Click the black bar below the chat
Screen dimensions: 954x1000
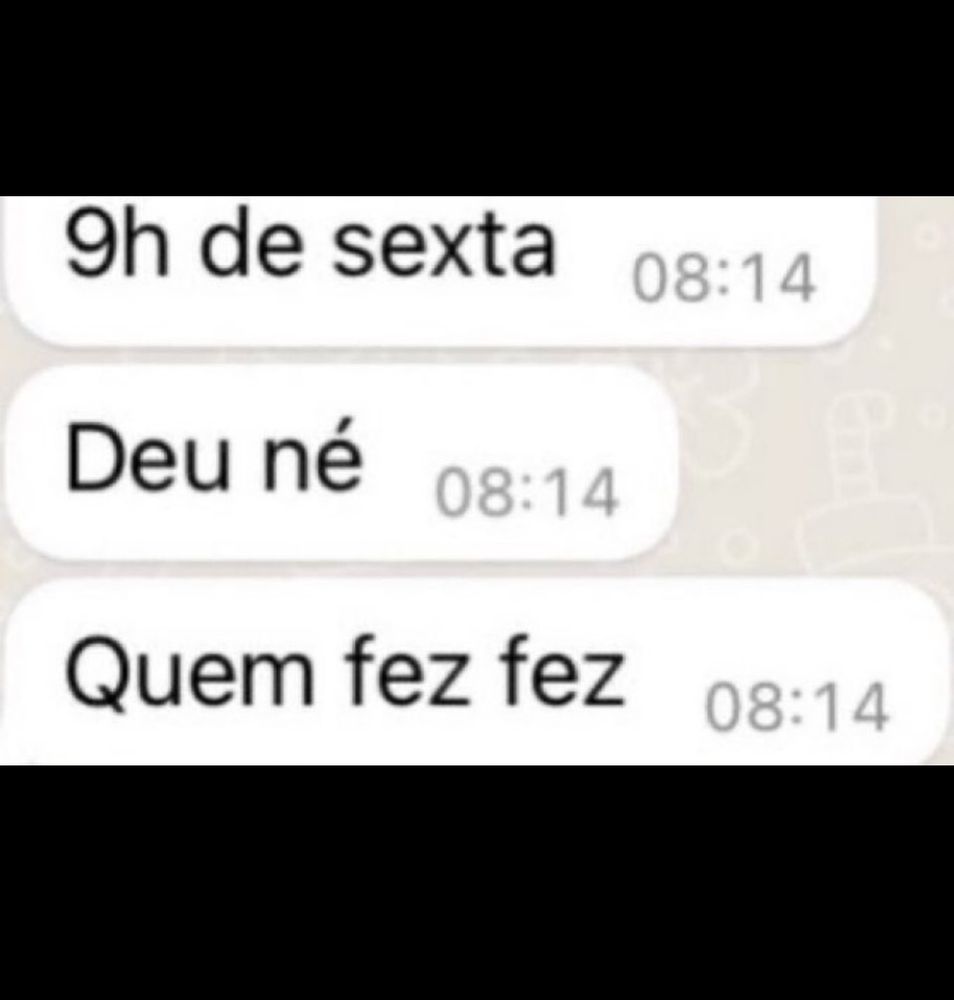pyautogui.click(x=477, y=883)
